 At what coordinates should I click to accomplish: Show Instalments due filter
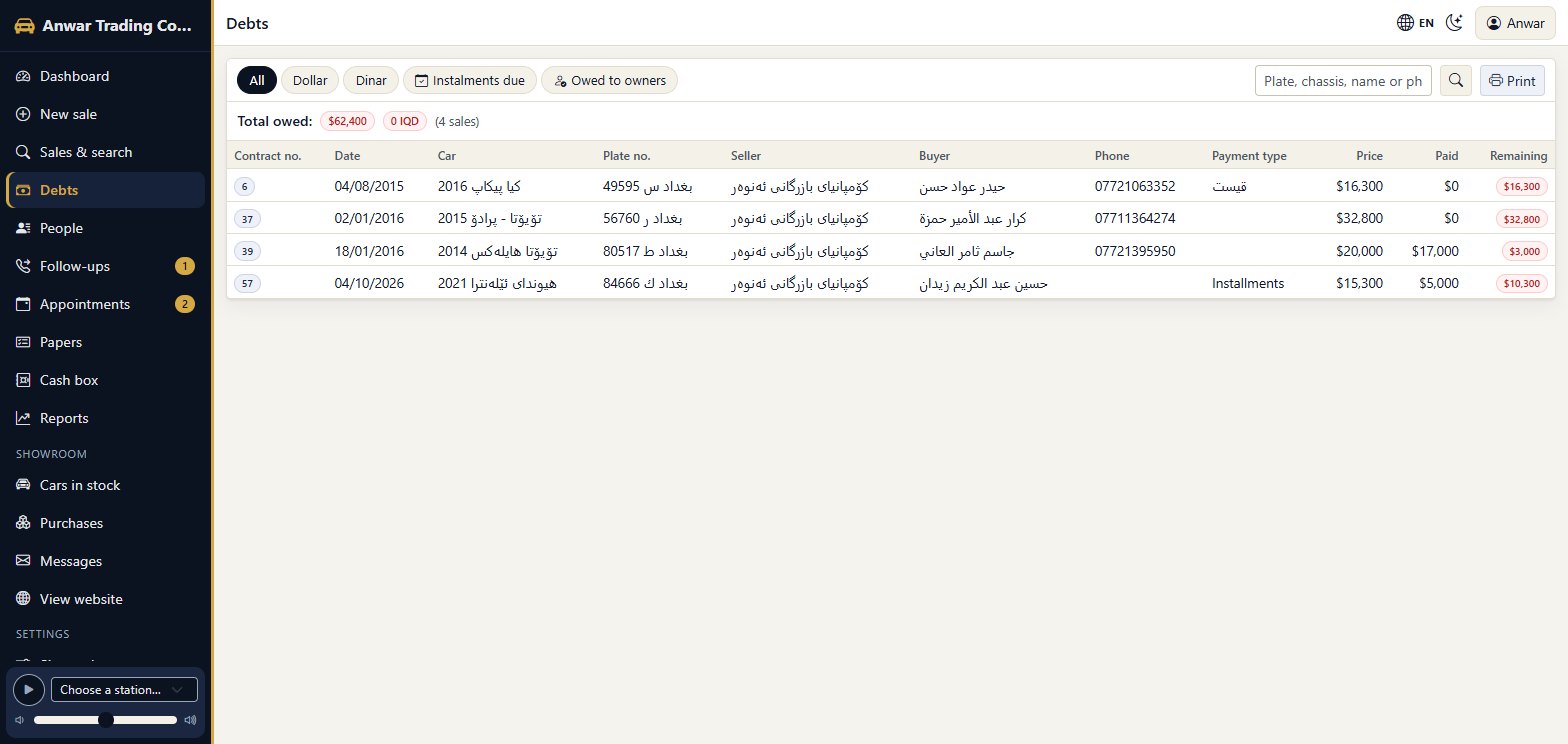coord(470,80)
